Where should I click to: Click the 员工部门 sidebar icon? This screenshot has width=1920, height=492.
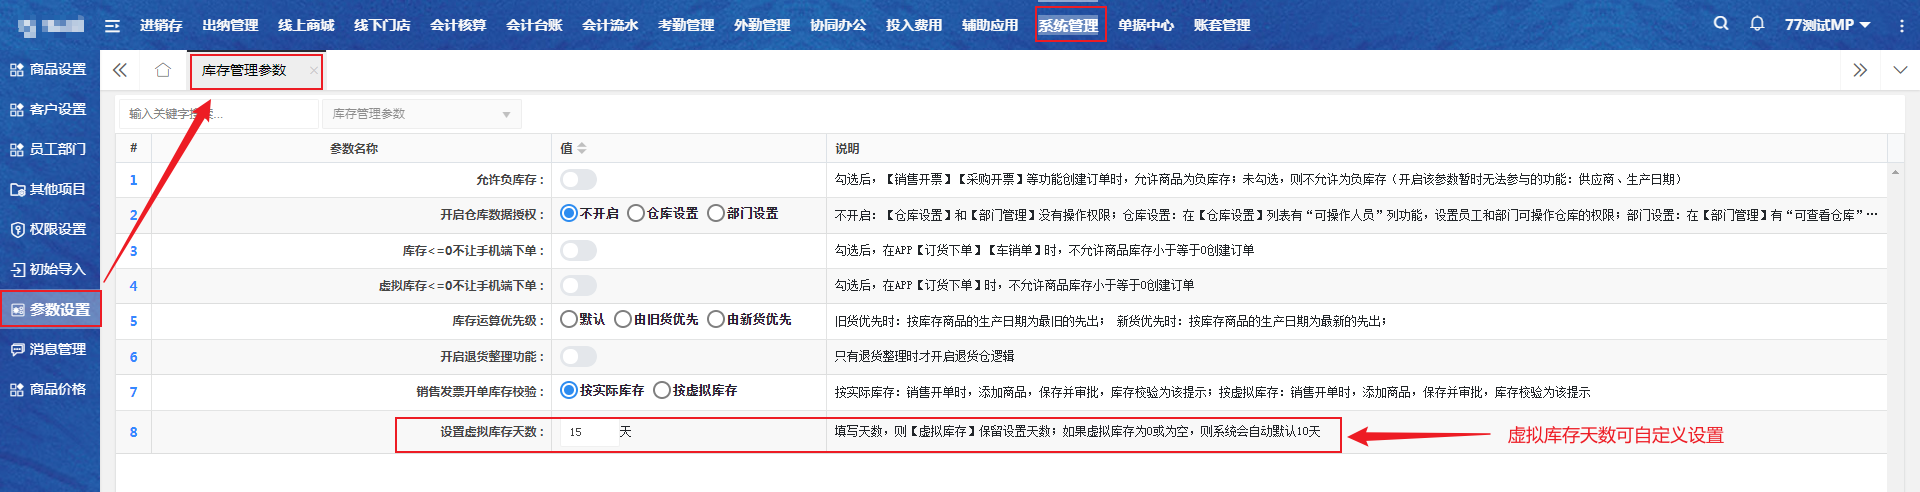(17, 150)
